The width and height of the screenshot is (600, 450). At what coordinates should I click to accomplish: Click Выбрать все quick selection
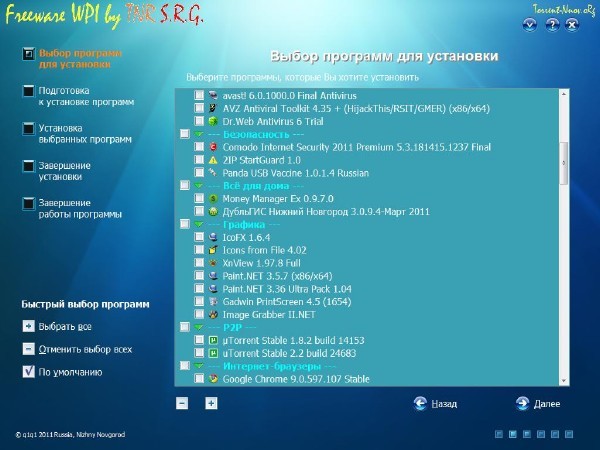pos(57,326)
